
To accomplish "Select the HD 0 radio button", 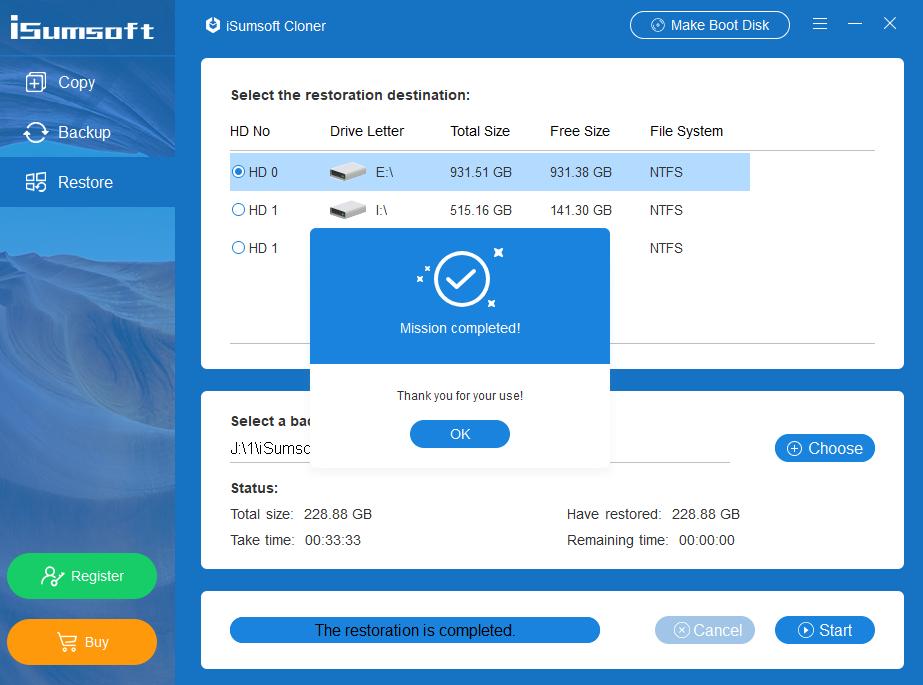I will [x=238, y=172].
